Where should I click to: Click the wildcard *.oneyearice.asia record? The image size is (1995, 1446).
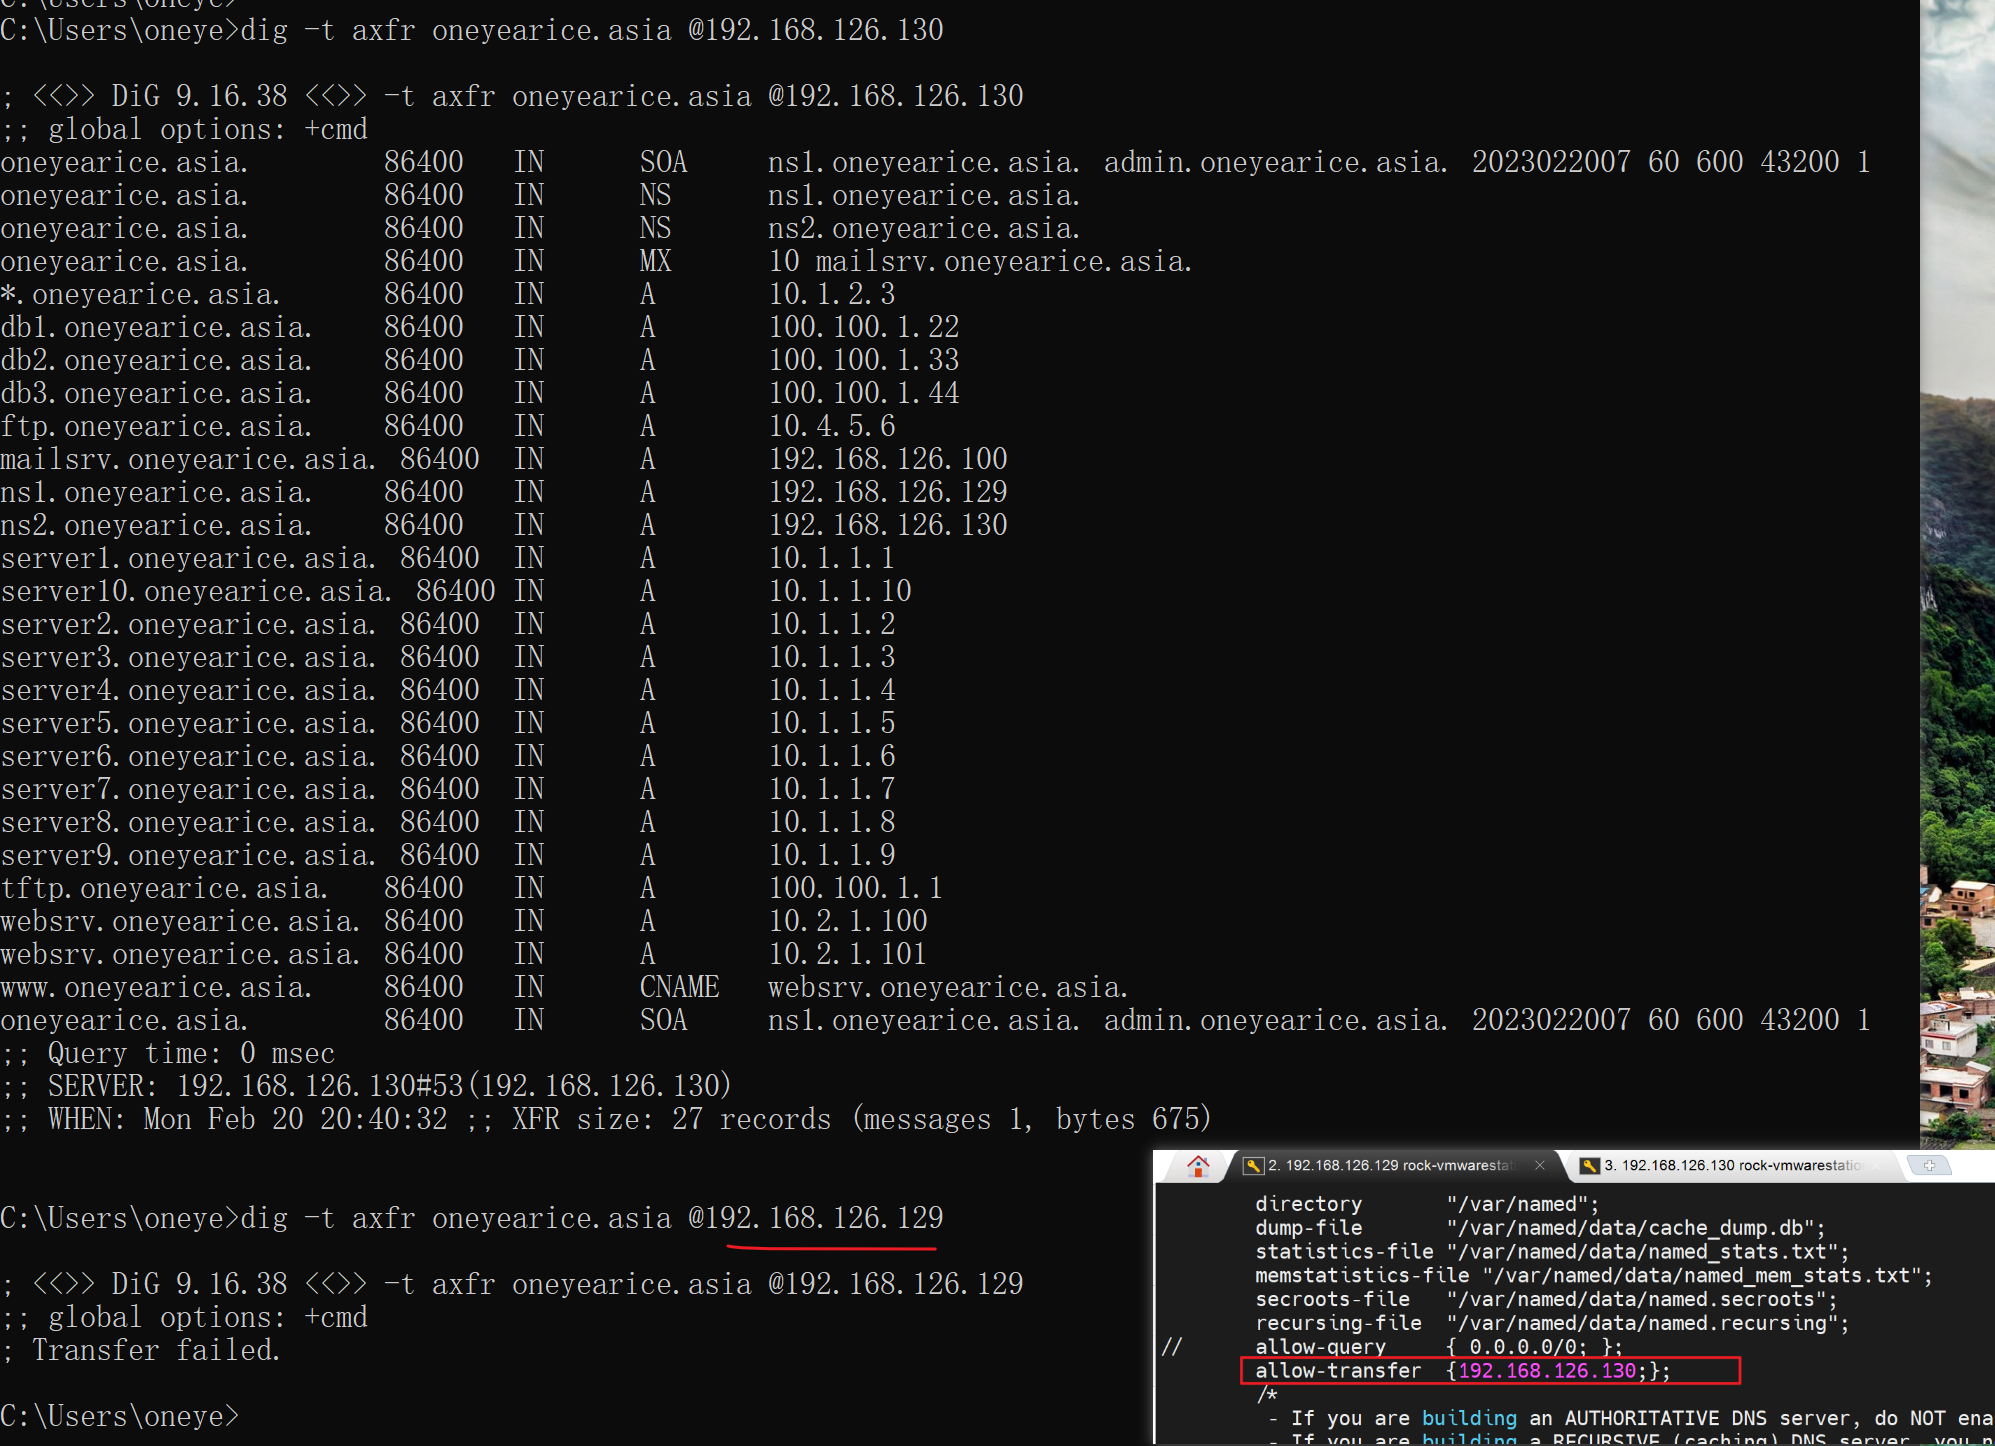(140, 295)
